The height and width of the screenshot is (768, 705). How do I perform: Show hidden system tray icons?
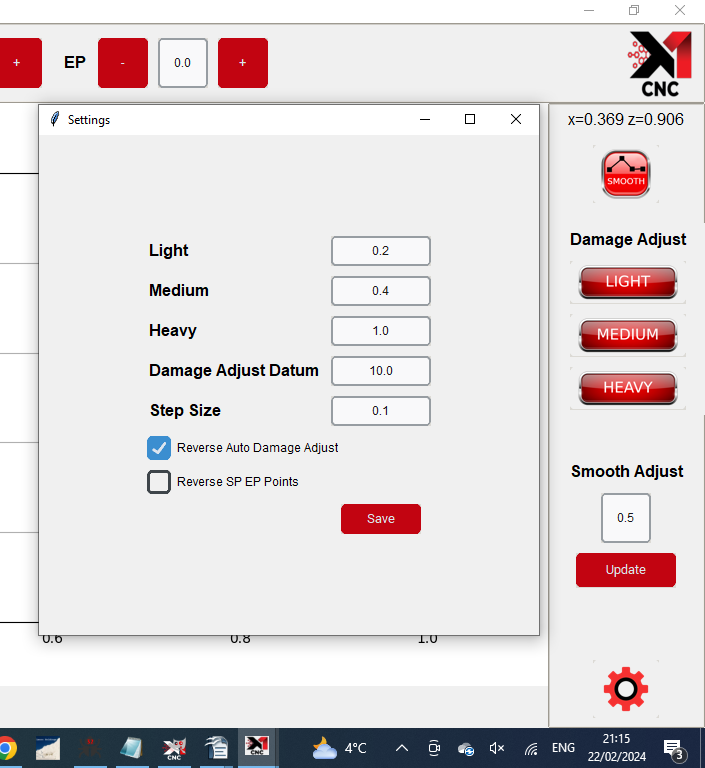click(x=402, y=748)
